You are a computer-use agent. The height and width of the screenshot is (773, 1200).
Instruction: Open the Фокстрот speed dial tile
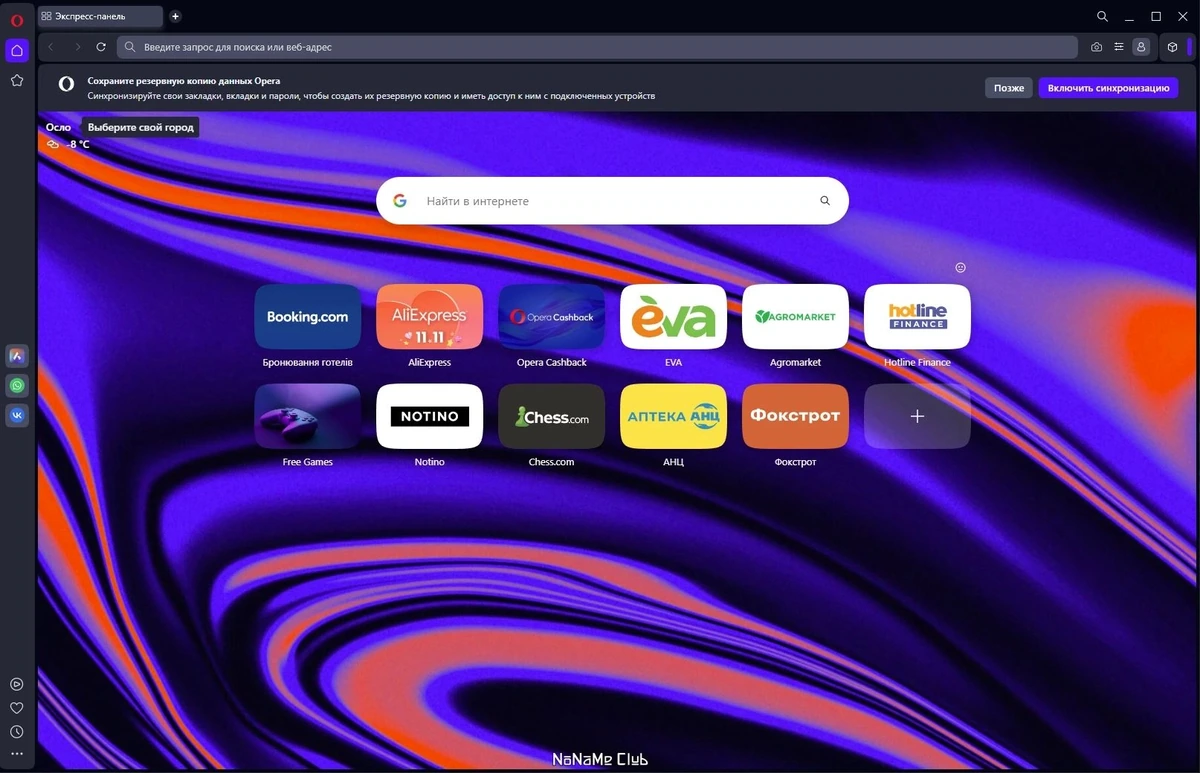(x=796, y=416)
